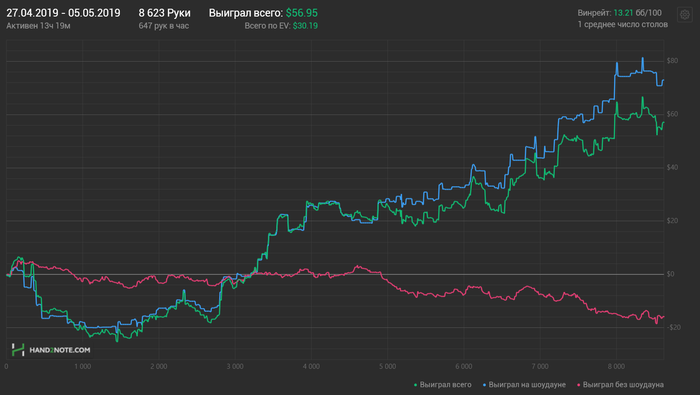
Task: Click the 3 000 x-axis label
Action: pos(235,366)
